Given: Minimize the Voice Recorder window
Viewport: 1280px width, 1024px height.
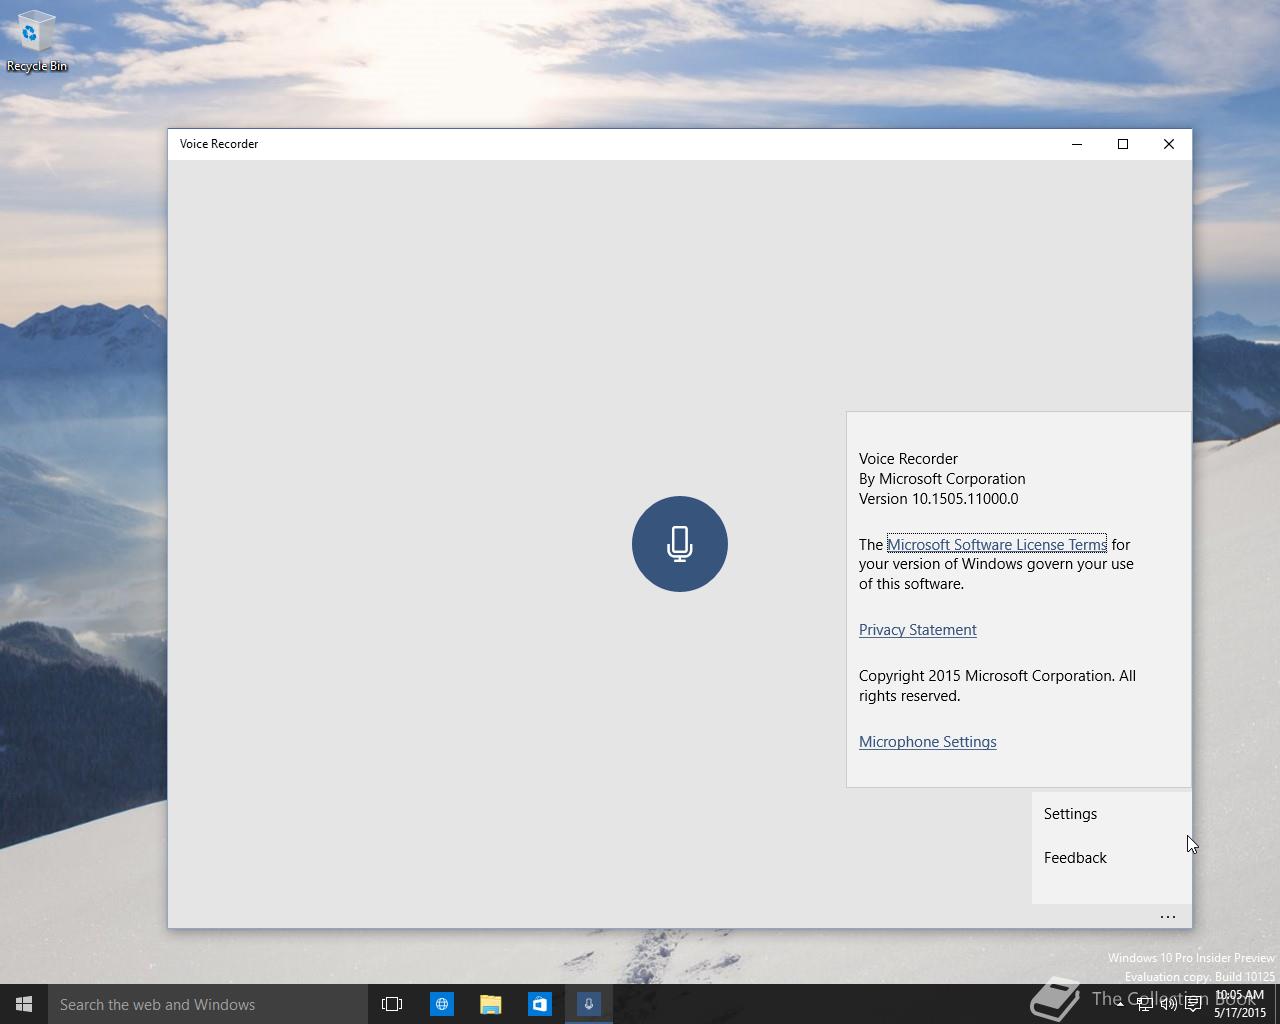Looking at the screenshot, I should [1077, 144].
